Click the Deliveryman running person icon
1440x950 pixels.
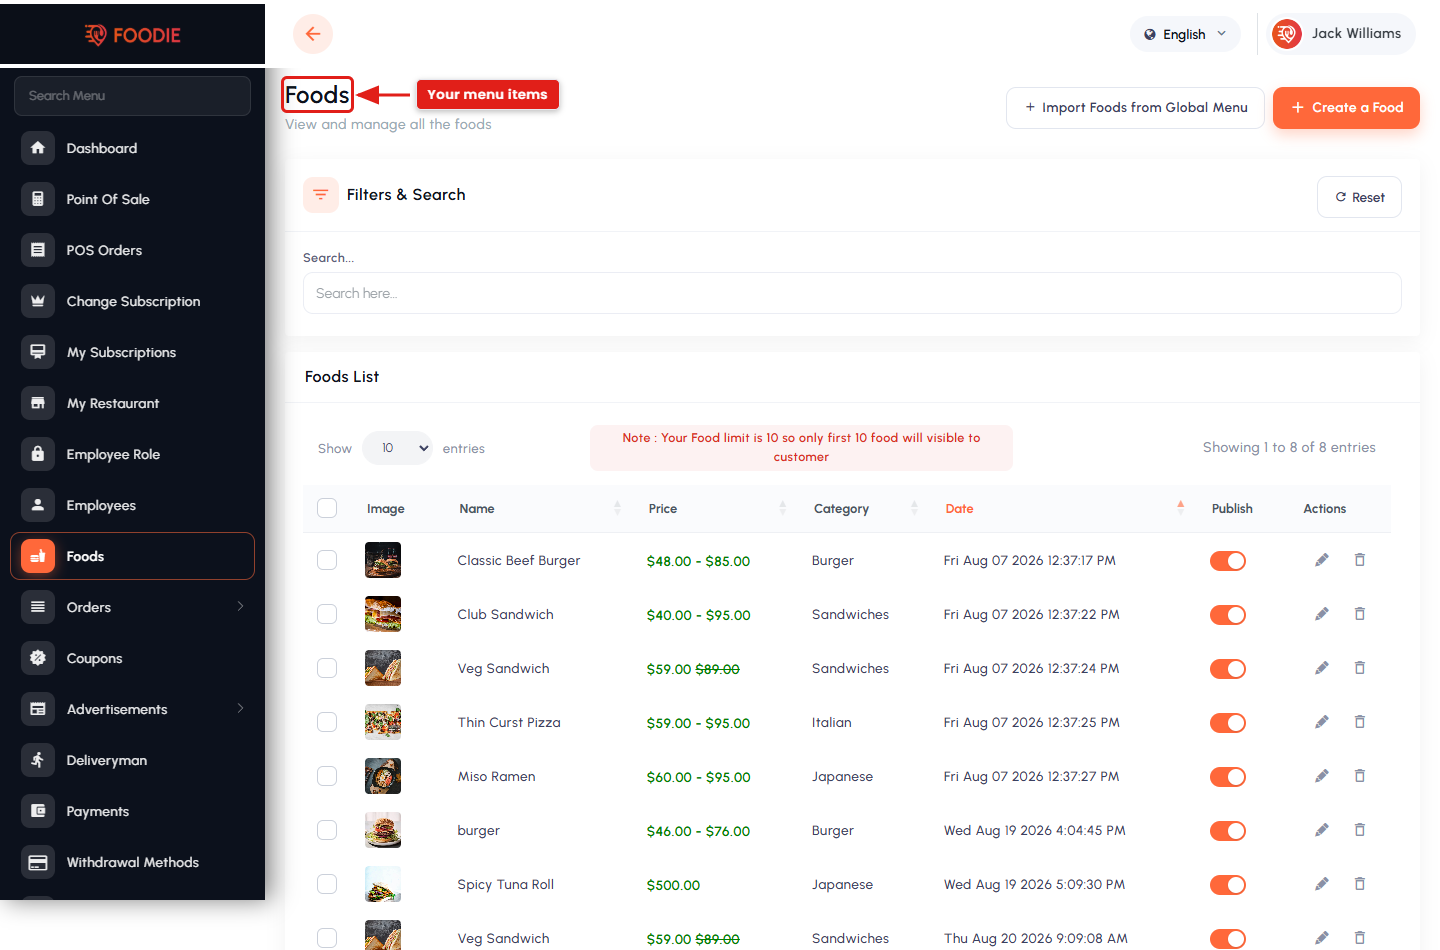tap(38, 760)
